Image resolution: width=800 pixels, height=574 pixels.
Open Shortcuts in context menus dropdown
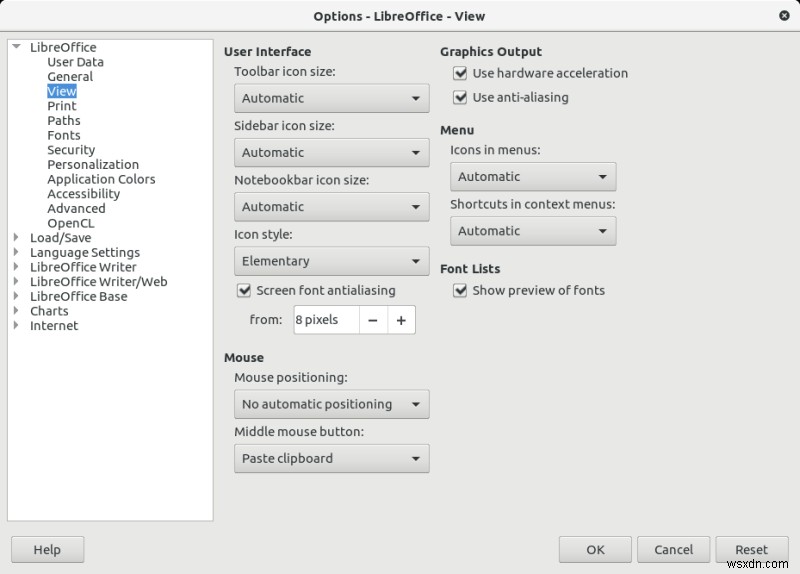(533, 231)
